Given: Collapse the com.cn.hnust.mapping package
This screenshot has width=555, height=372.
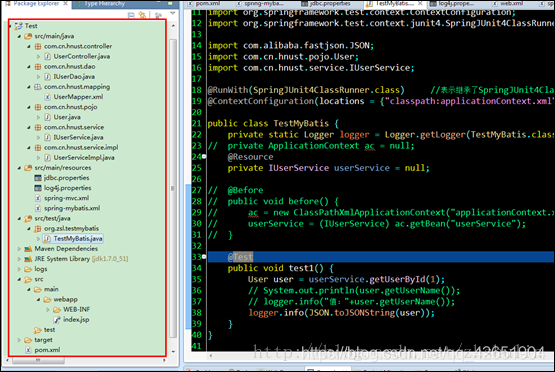Looking at the screenshot, I should [x=29, y=87].
